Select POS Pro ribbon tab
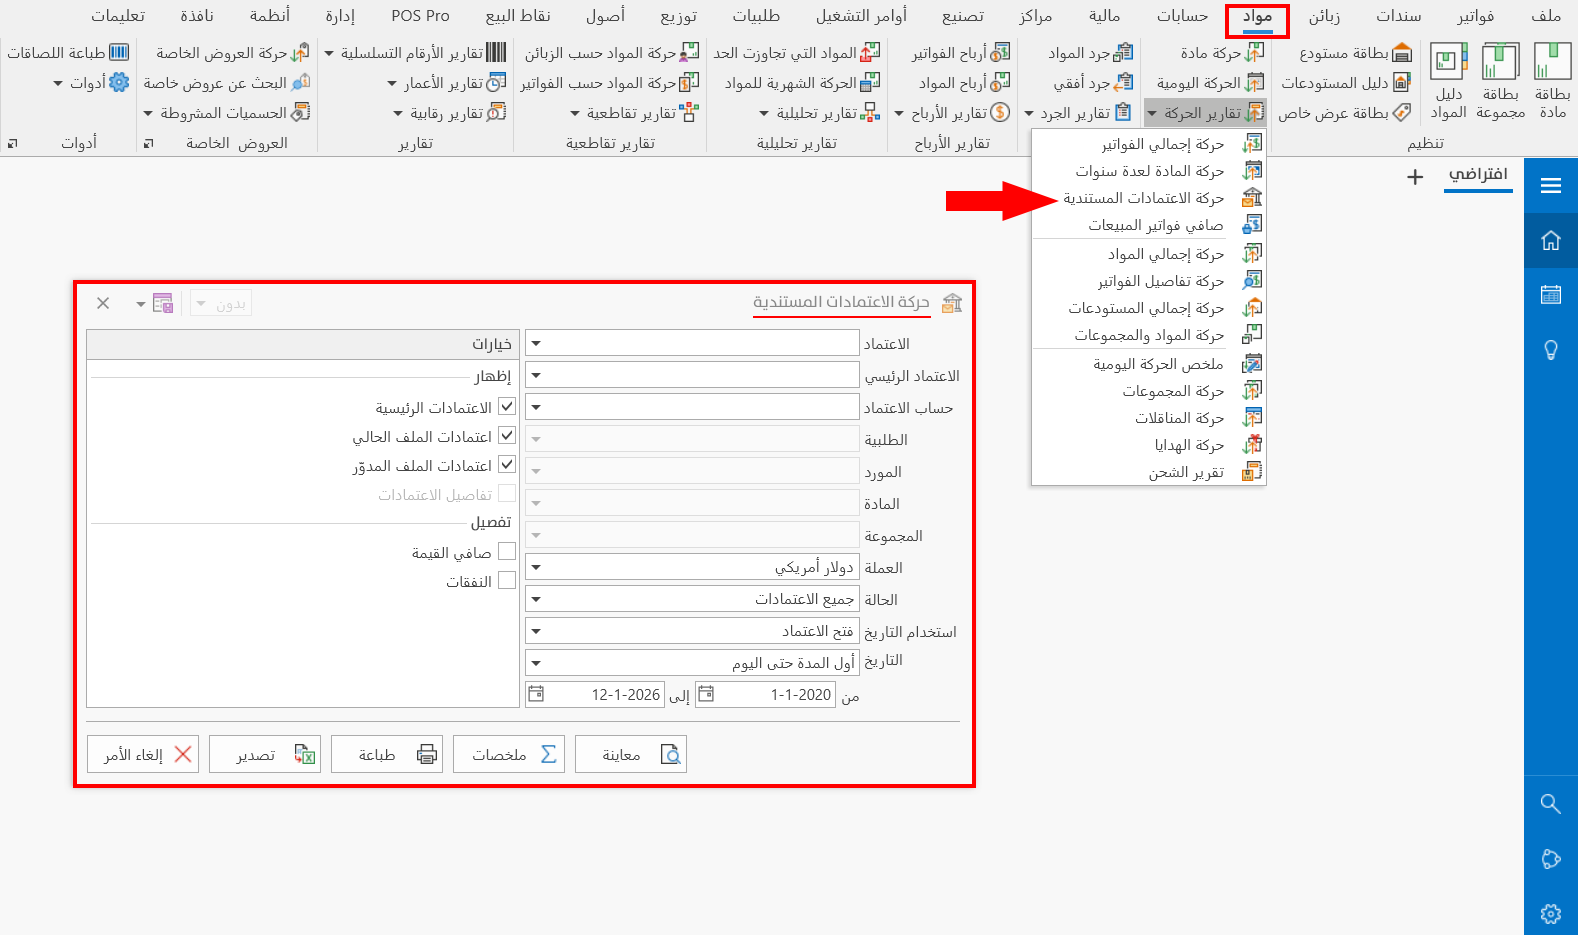 click(420, 16)
